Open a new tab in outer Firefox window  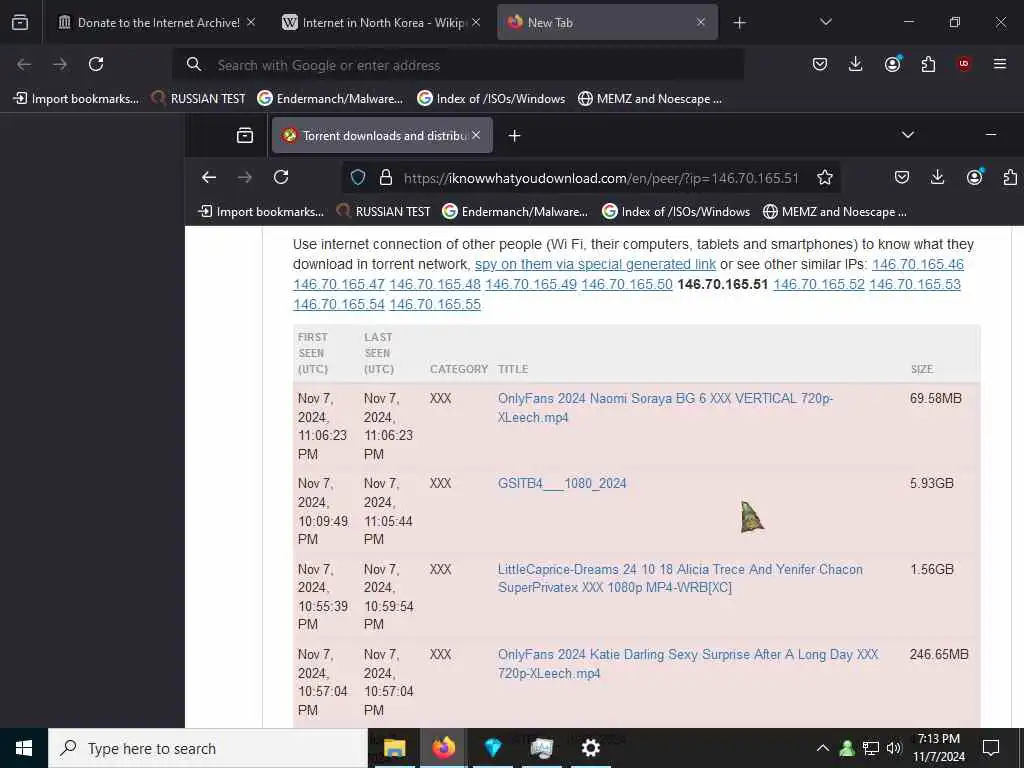pyautogui.click(x=739, y=23)
